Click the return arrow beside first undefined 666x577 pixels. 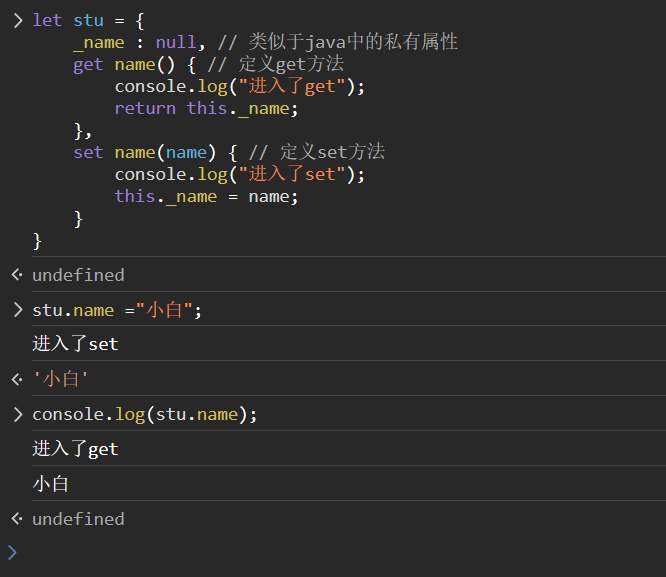click(x=16, y=275)
